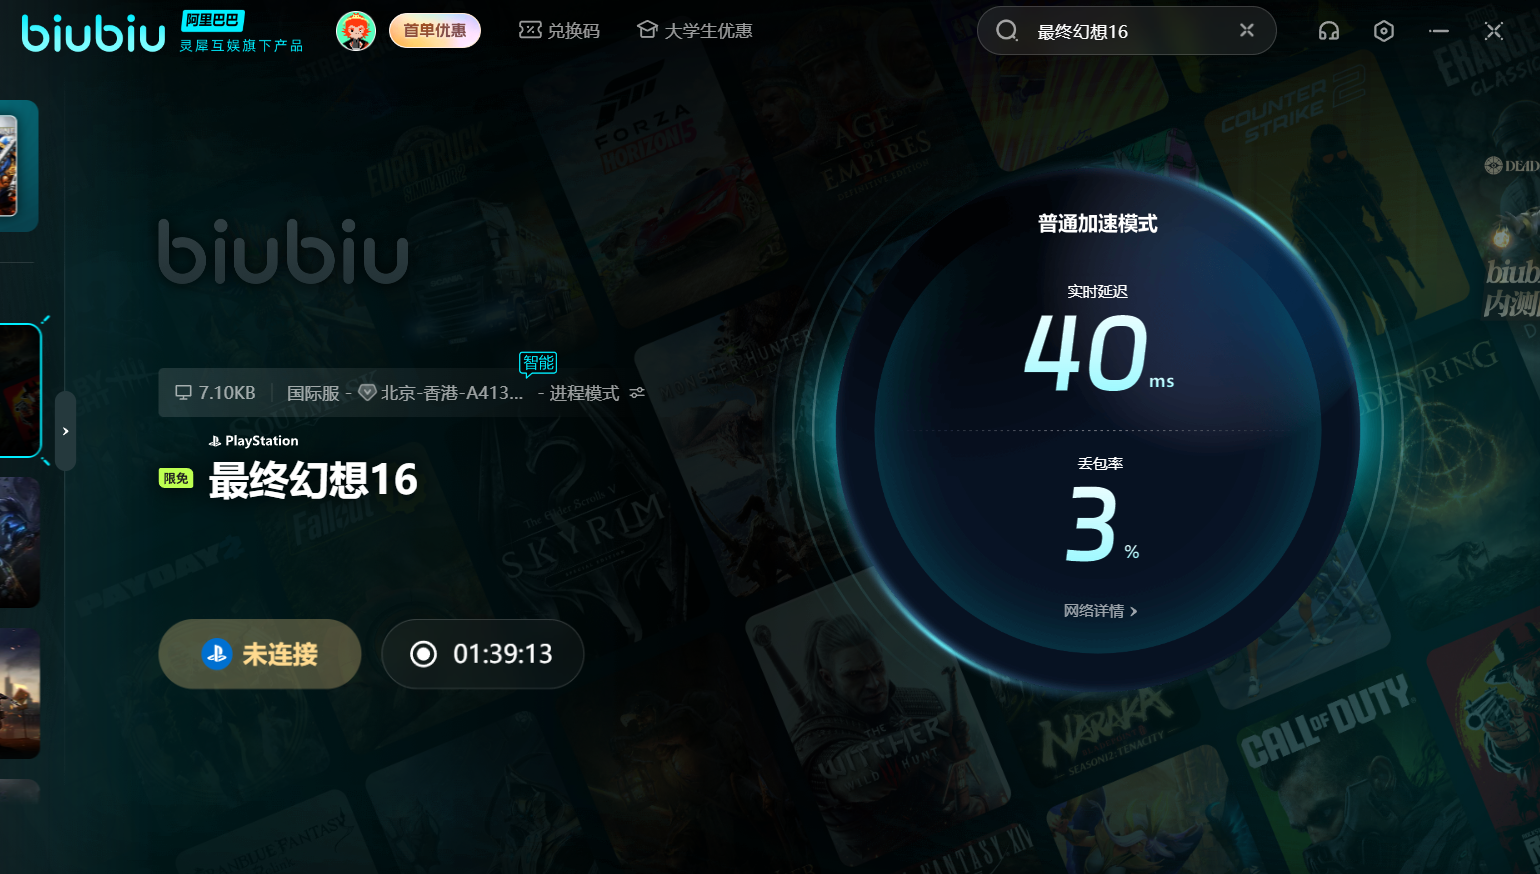This screenshot has height=874, width=1540.
Task: Click the 兑换码 redeem code item
Action: point(559,31)
